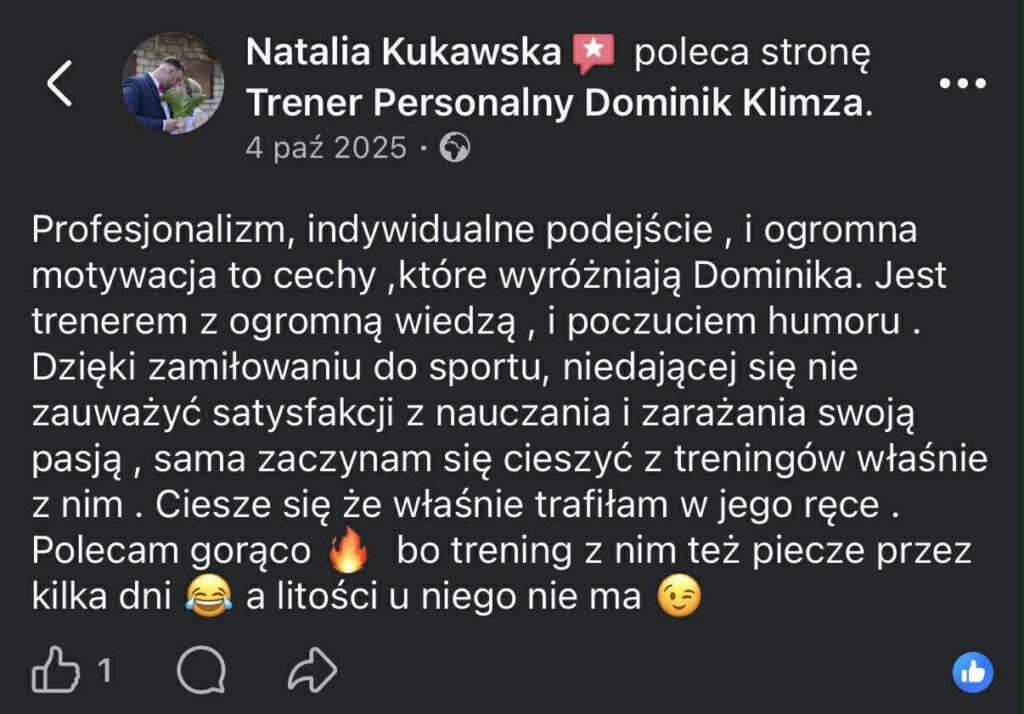1024x714 pixels.
Task: Visit Trener Personalny Dominik Klimza page
Action: (x=559, y=103)
